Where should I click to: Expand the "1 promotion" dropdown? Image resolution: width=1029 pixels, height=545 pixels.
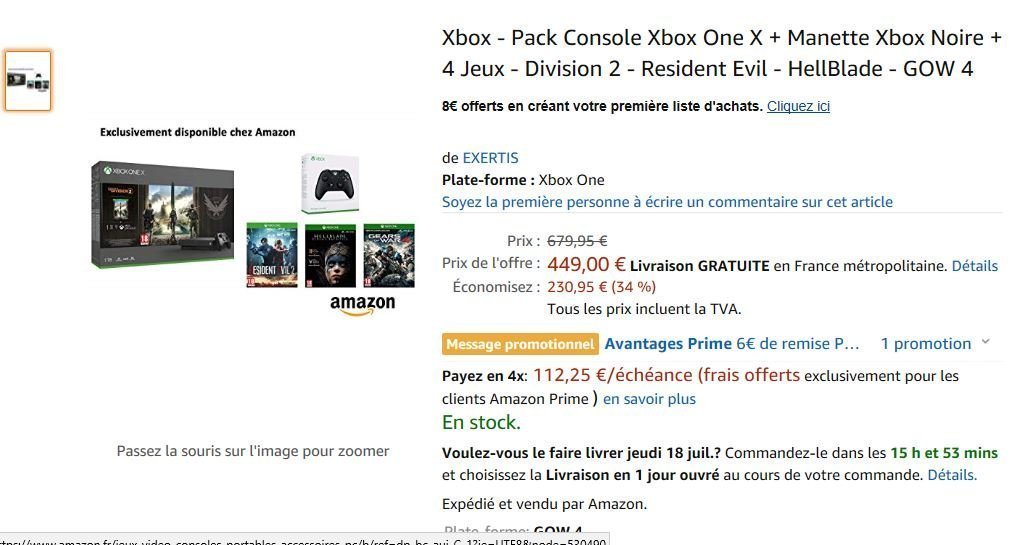(x=926, y=344)
